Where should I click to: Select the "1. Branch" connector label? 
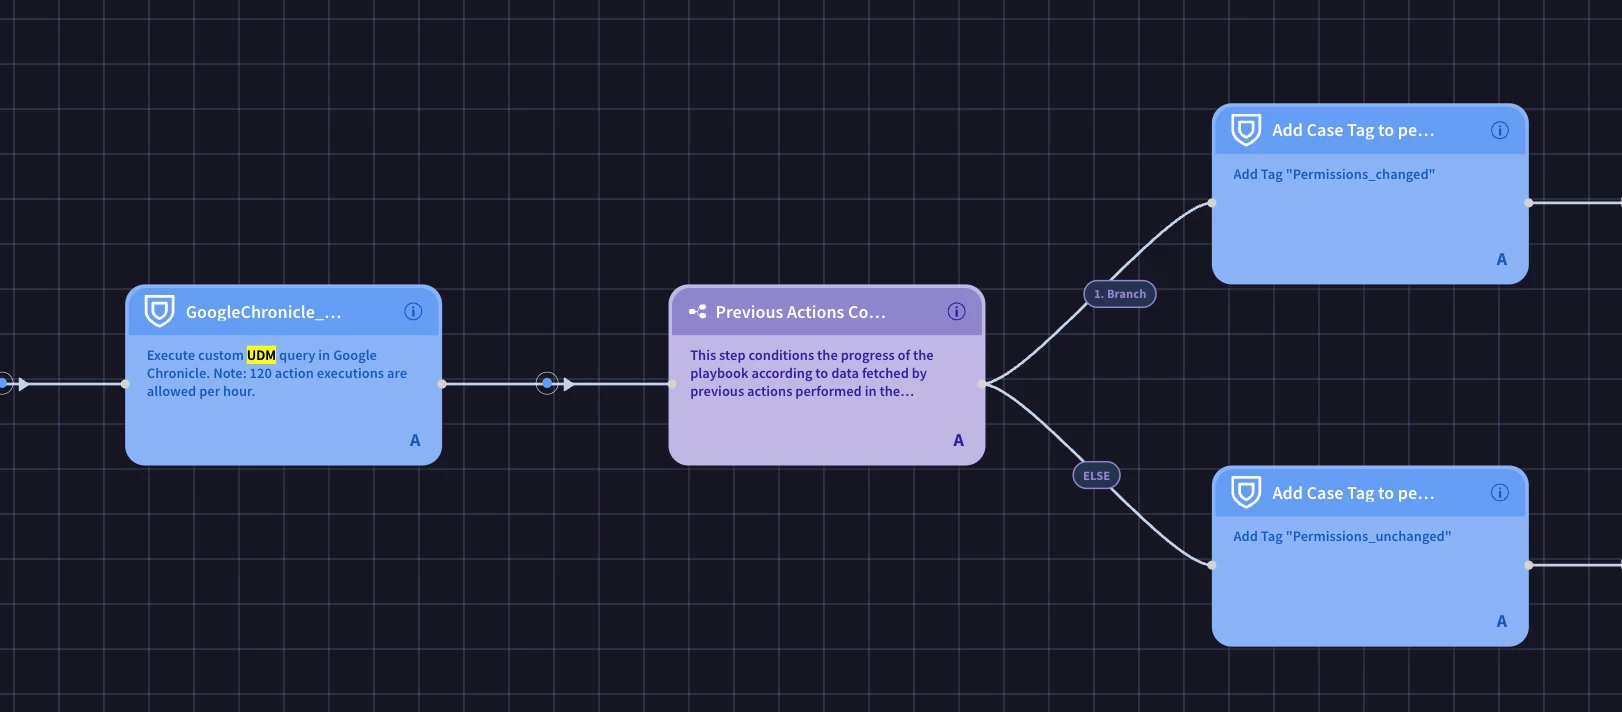[x=1120, y=294]
